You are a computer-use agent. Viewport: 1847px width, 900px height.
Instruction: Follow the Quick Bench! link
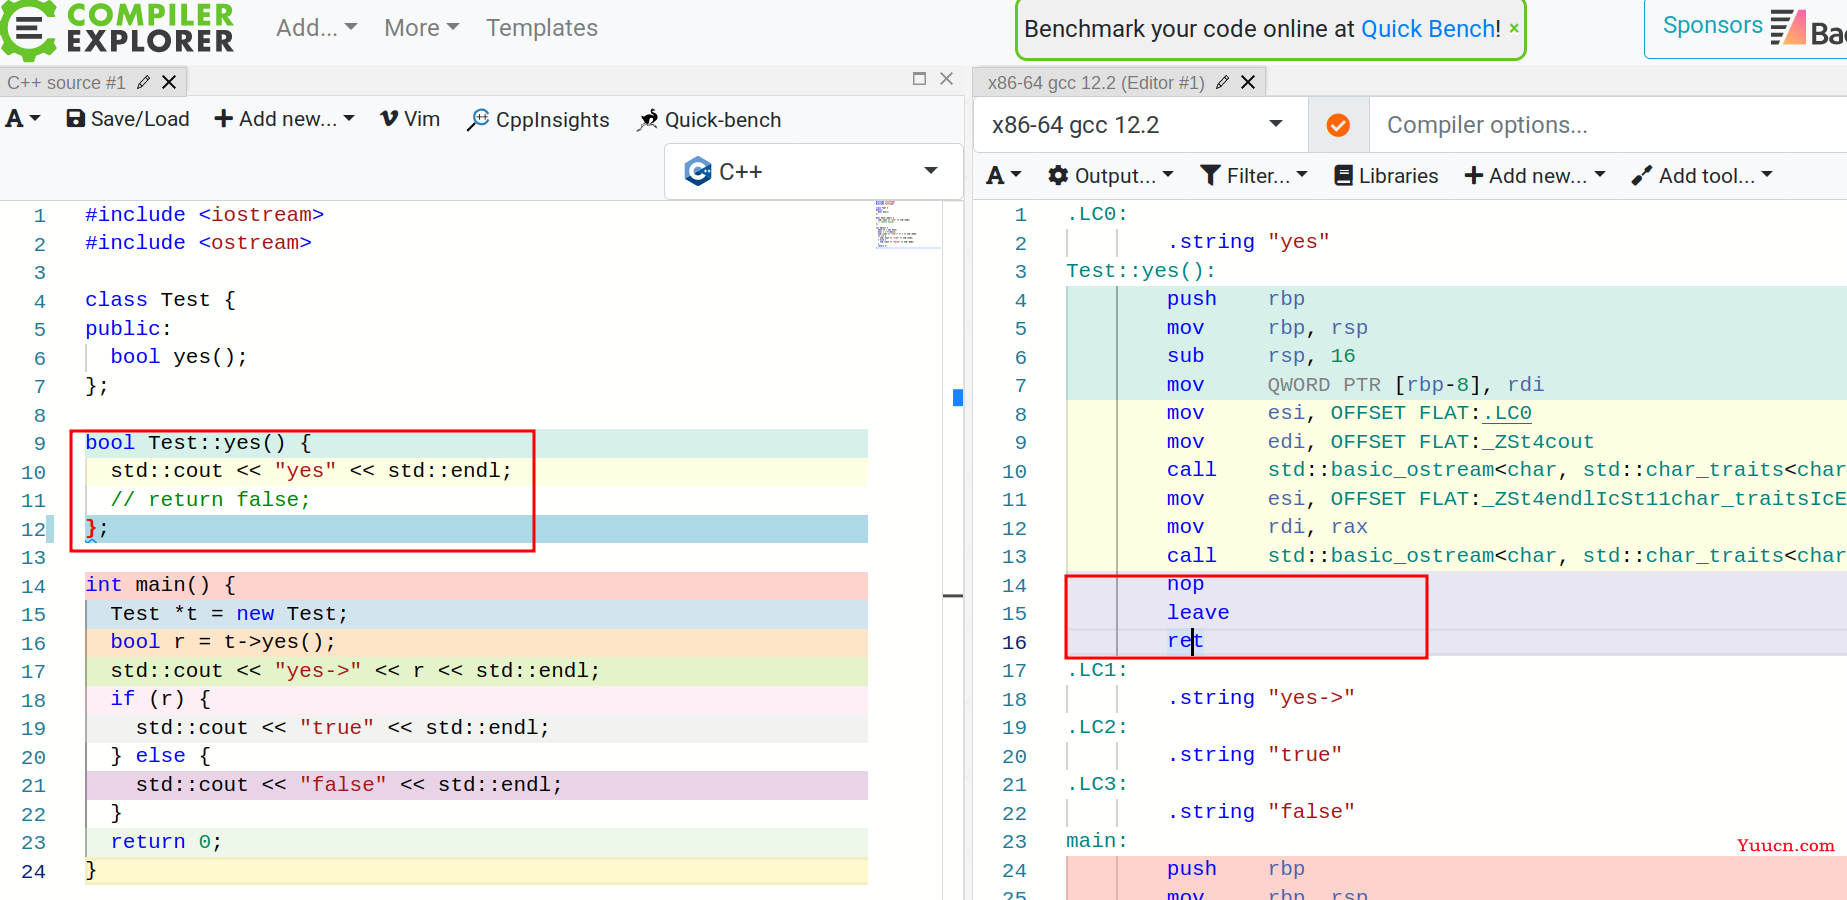click(x=1431, y=29)
